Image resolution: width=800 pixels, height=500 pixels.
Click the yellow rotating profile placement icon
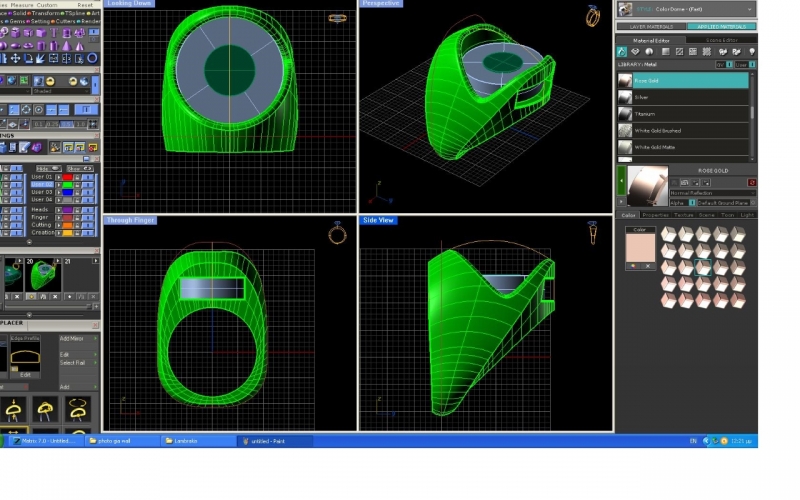(78, 409)
